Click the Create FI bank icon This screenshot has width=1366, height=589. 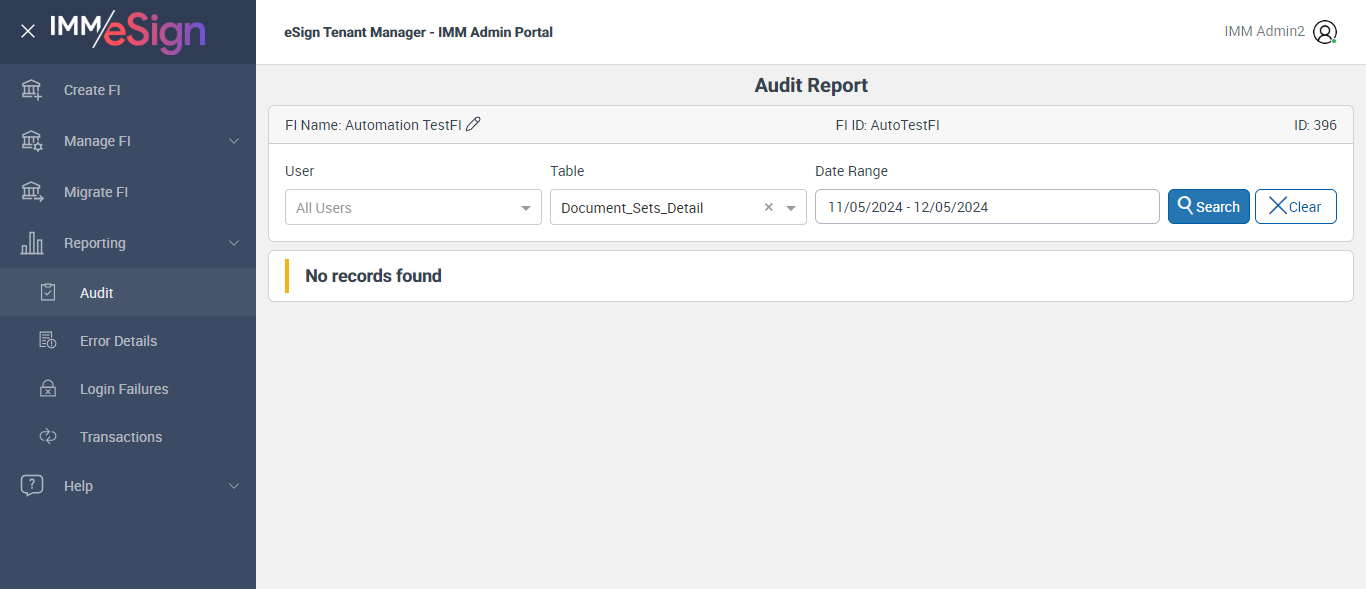(32, 90)
